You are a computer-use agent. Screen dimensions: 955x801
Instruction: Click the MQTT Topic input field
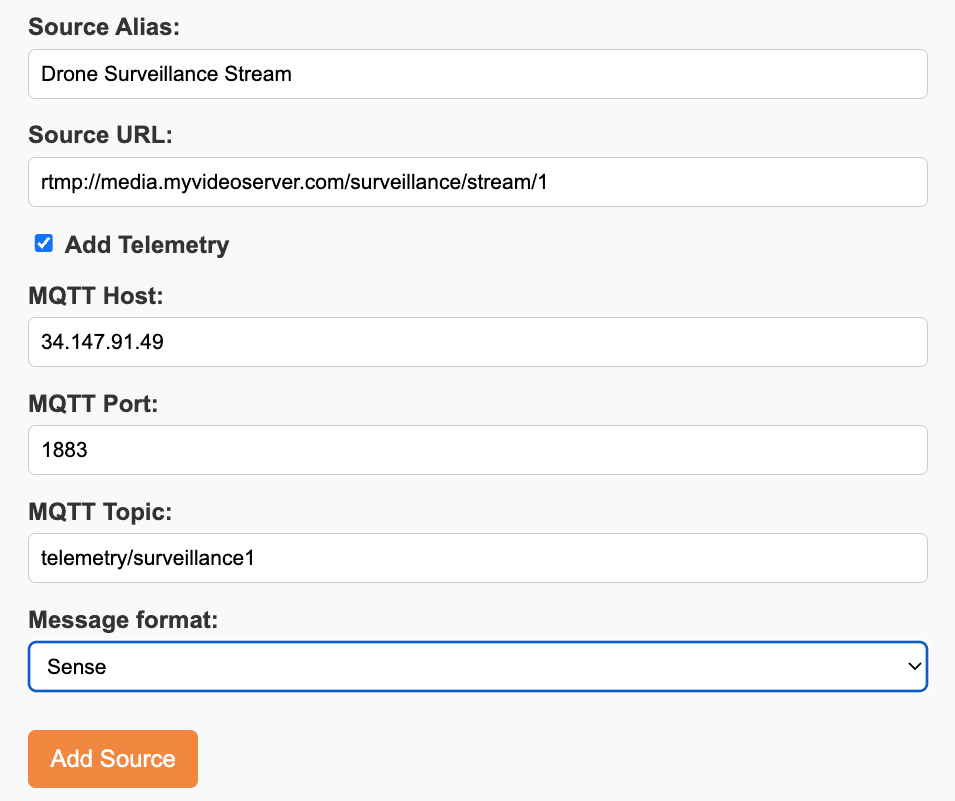coord(478,558)
